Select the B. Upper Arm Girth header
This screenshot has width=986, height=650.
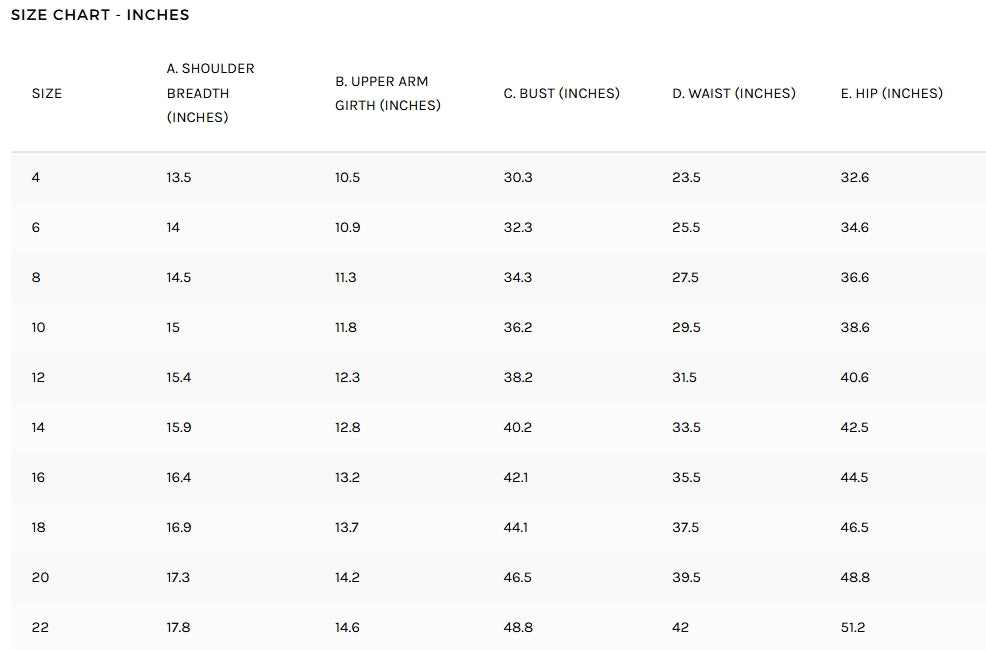387,93
